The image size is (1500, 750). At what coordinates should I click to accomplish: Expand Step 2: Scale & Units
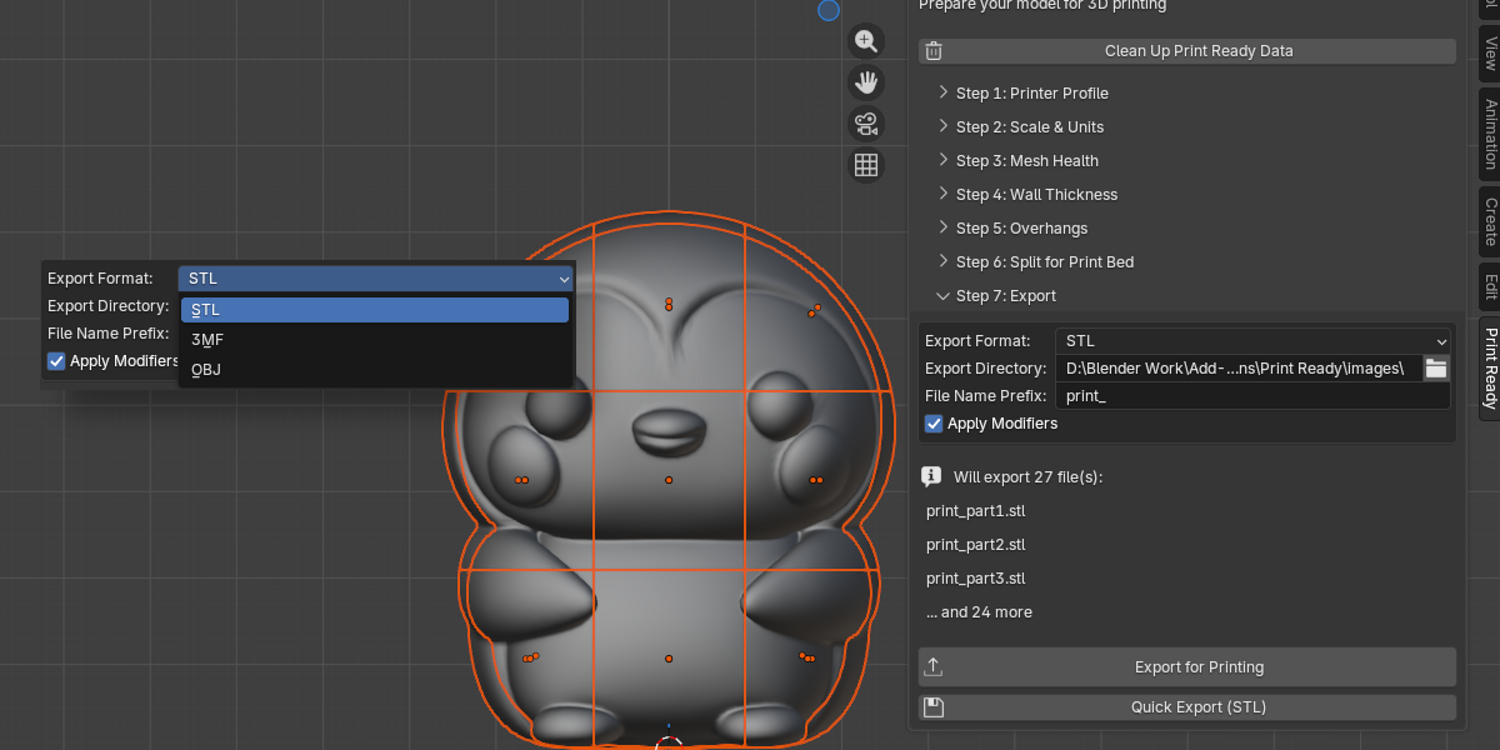tap(1030, 127)
